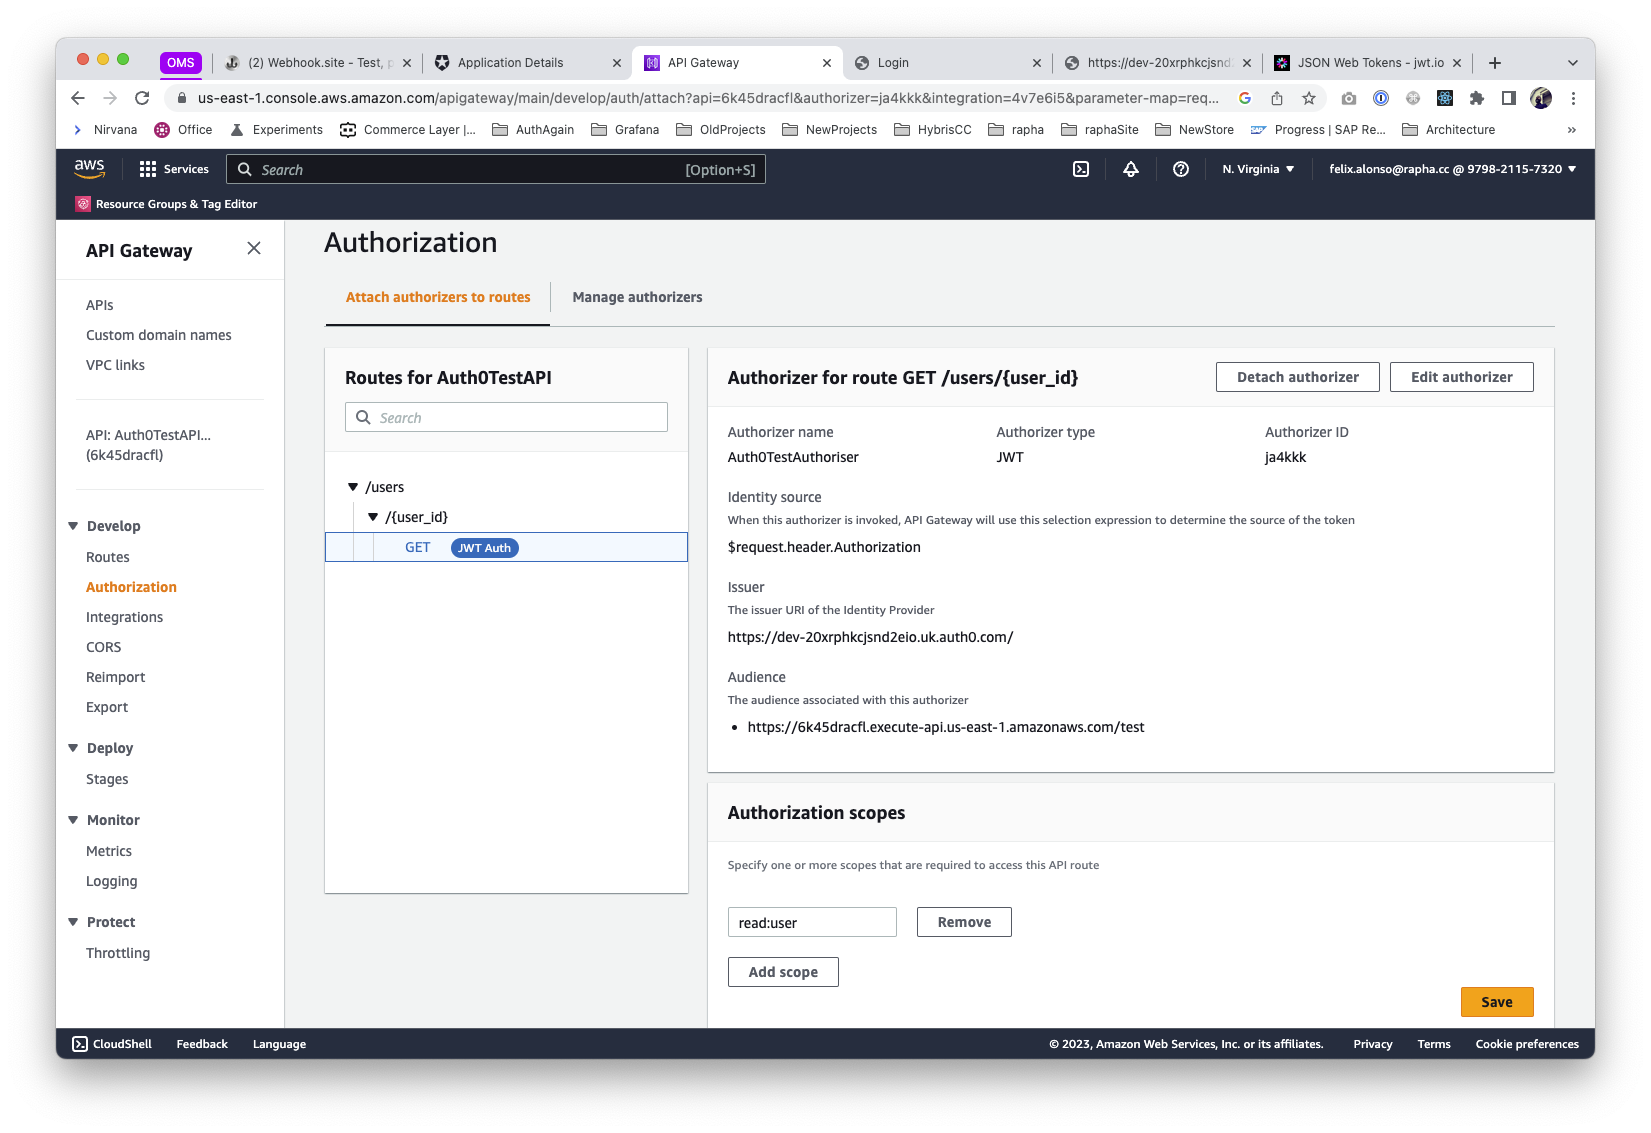Bookmark this page with the star icon
This screenshot has height=1133, width=1651.
click(1309, 98)
